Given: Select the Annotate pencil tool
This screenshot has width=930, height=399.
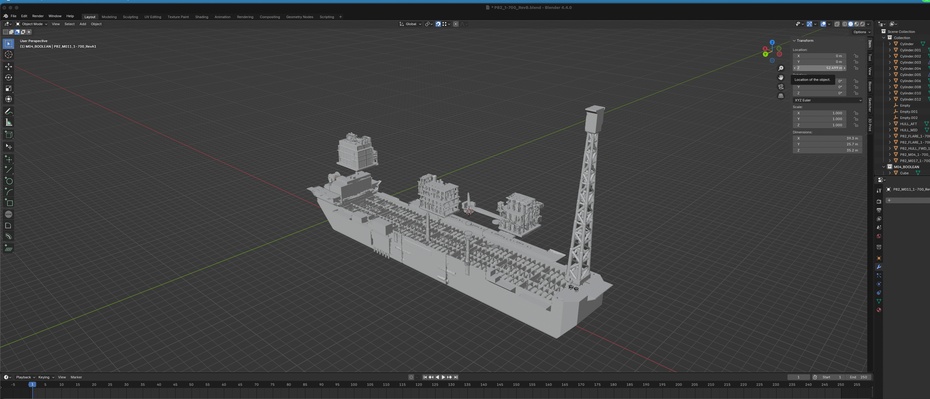Looking at the screenshot, I should pos(8,111).
